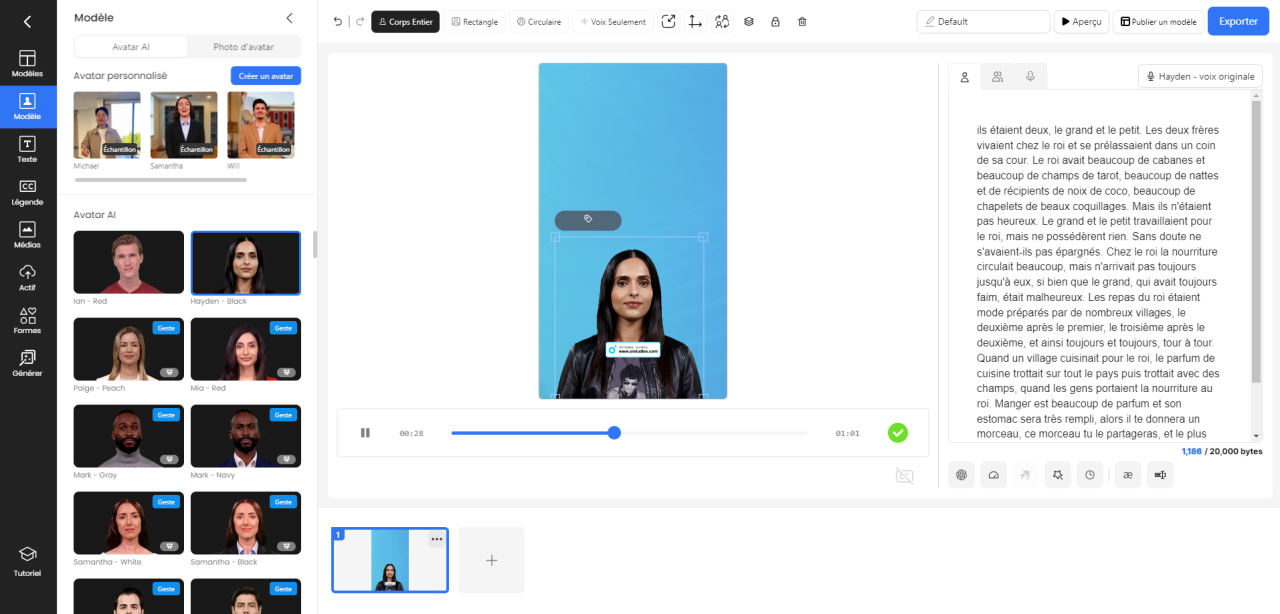Open the Texte sidebar section
The image size is (1280, 614).
28,150
